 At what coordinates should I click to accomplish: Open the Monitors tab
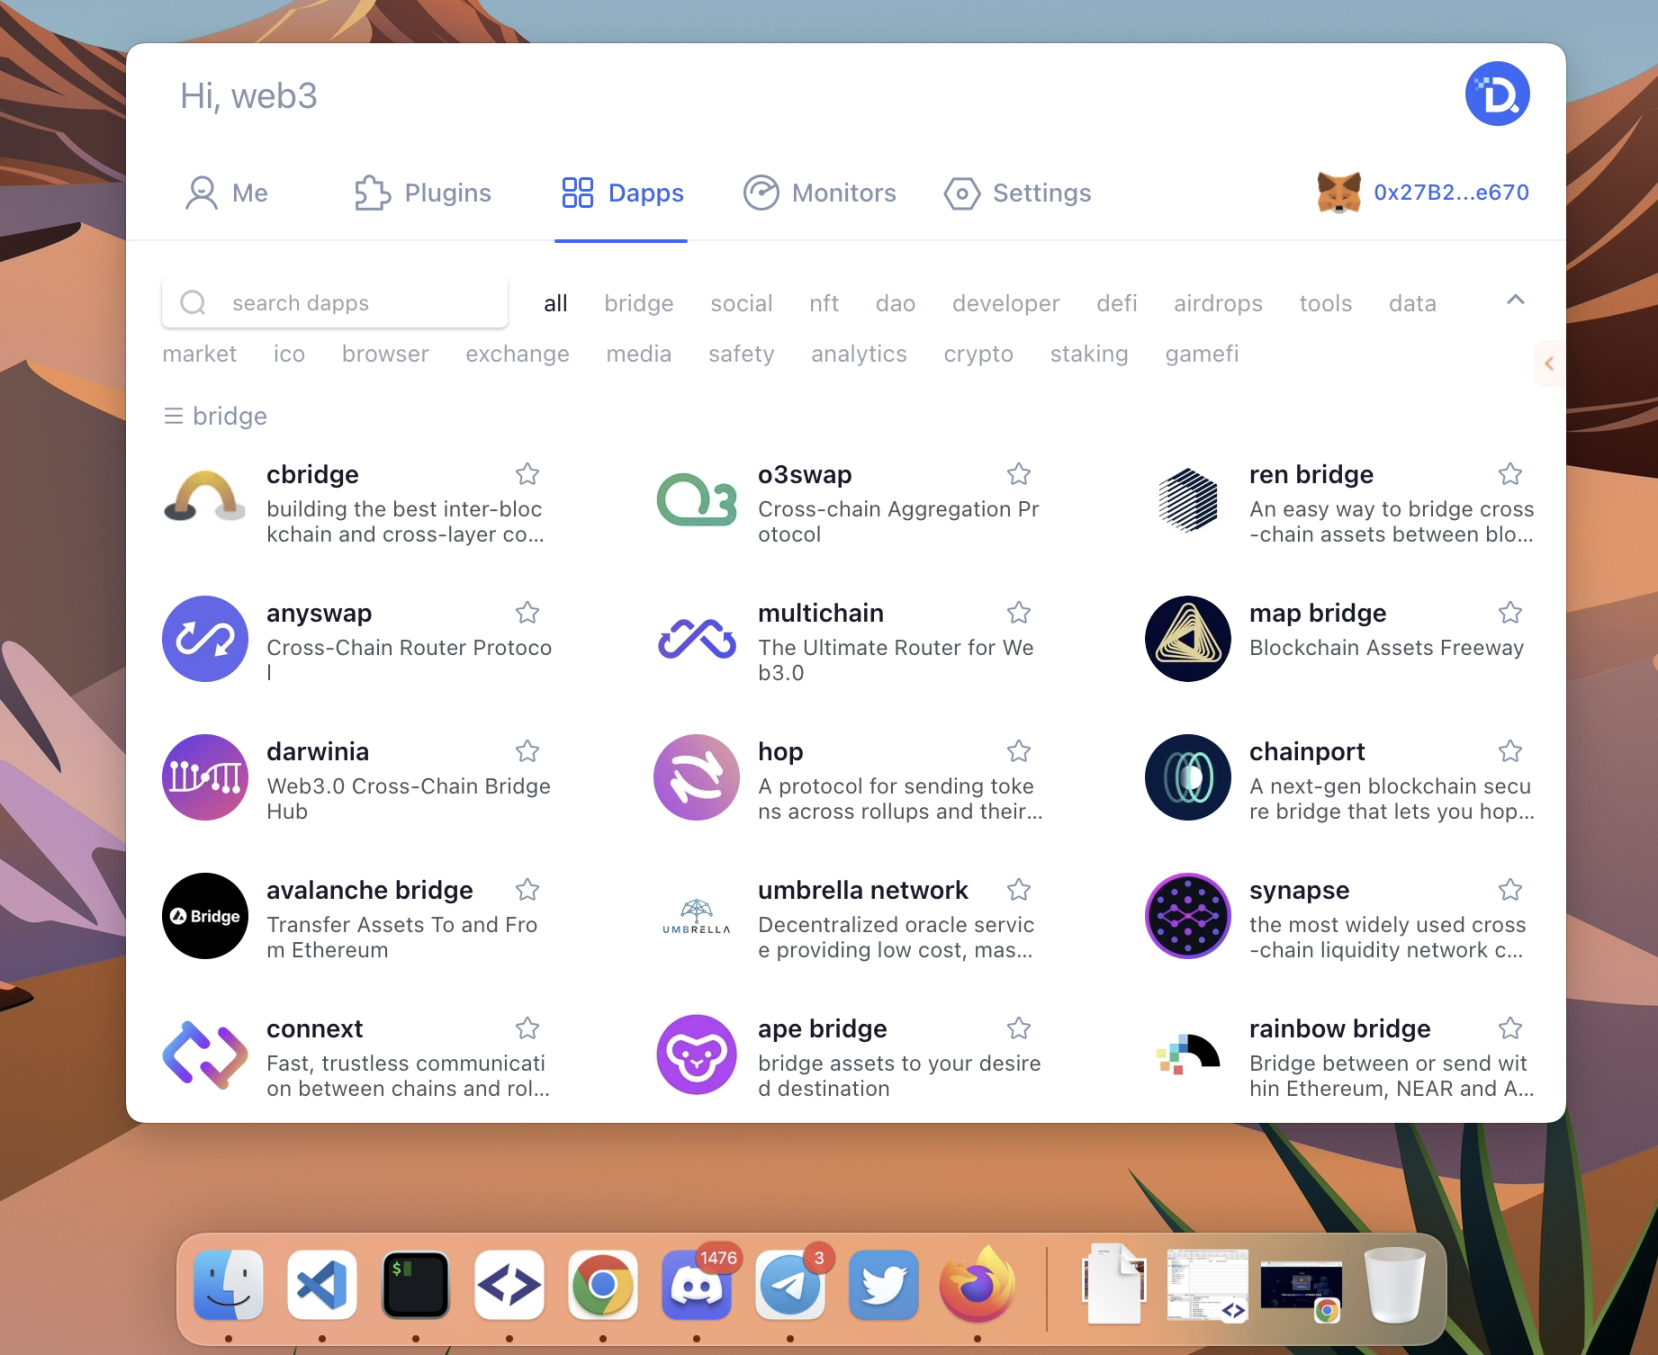click(x=820, y=193)
